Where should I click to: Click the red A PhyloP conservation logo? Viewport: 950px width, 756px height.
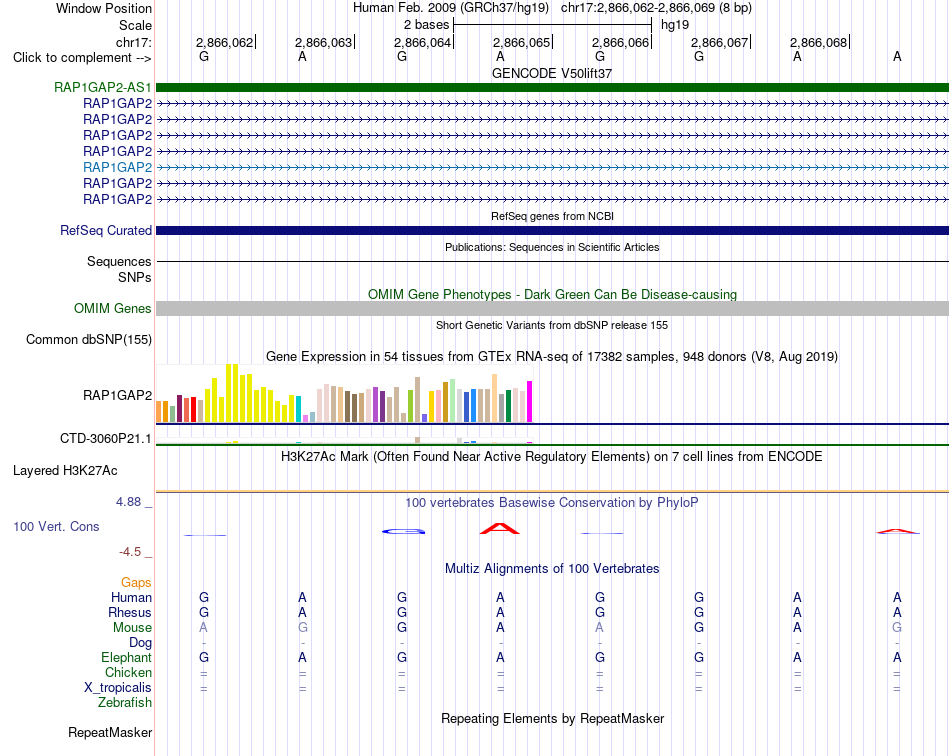coord(500,528)
